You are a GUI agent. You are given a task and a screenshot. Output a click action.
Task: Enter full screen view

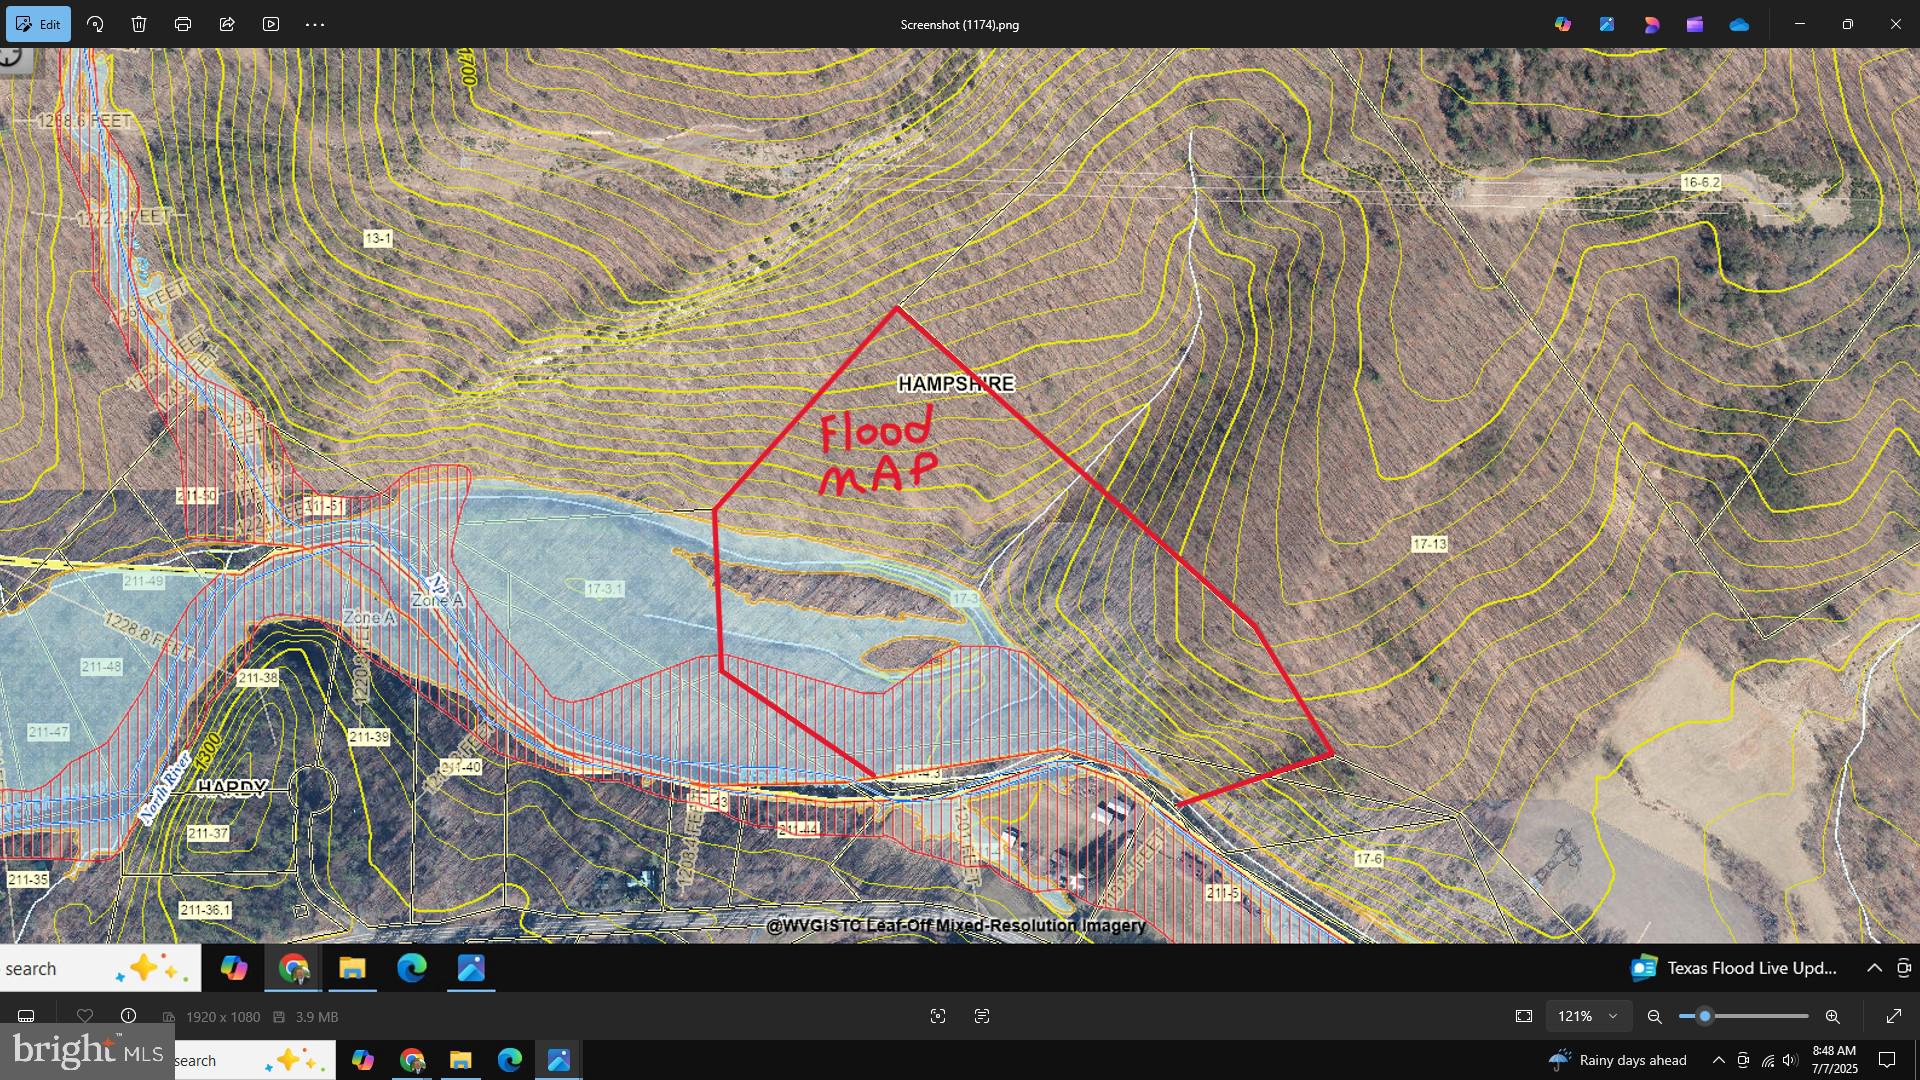(x=1894, y=1016)
